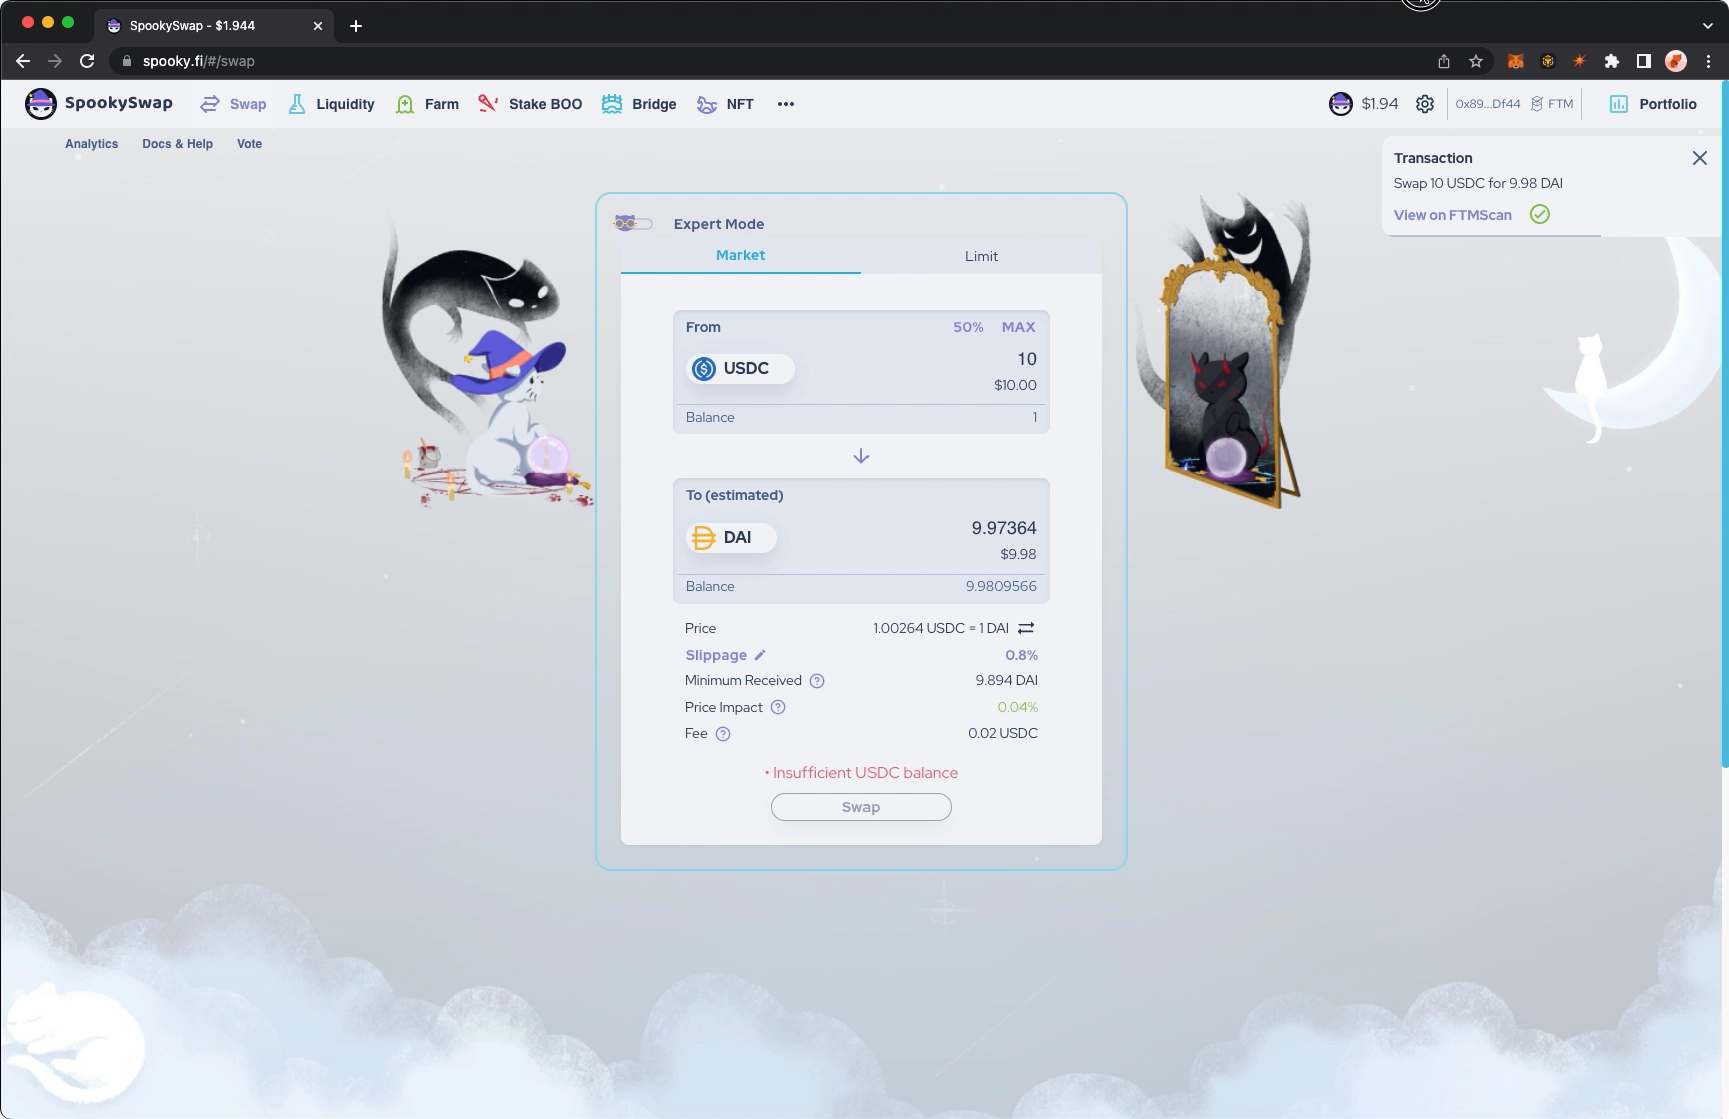Viewport: 1729px width, 1119px height.
Task: Open the Bridge page
Action: coord(639,104)
